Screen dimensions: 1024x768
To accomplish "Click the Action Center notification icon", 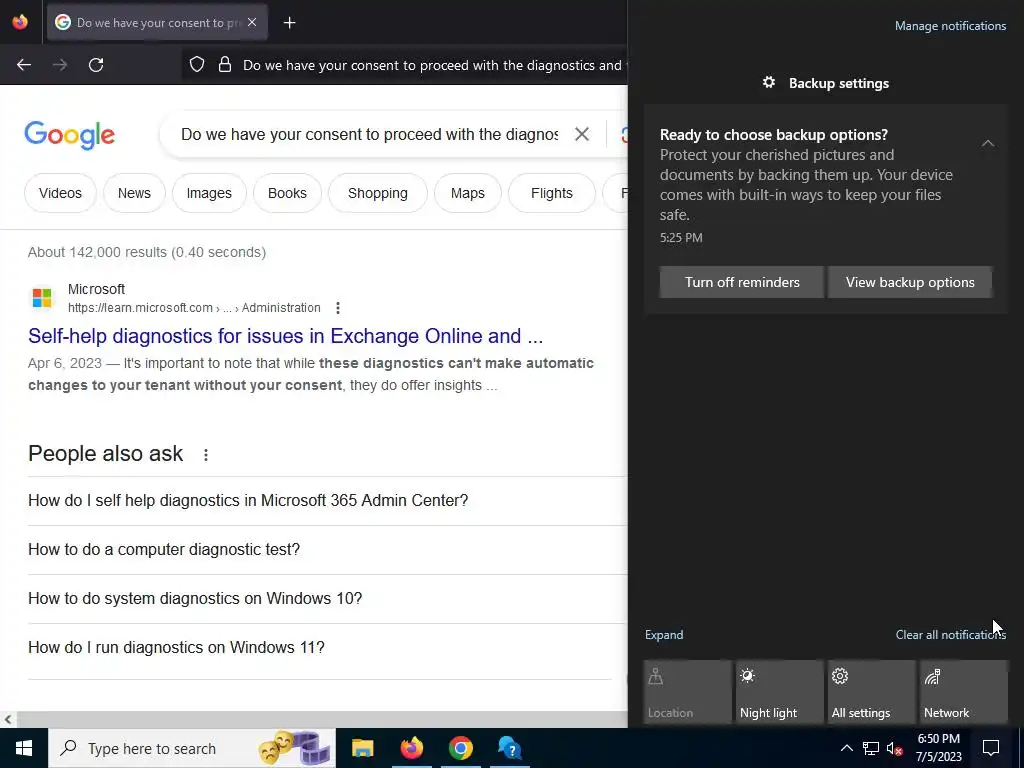I will tap(991, 748).
